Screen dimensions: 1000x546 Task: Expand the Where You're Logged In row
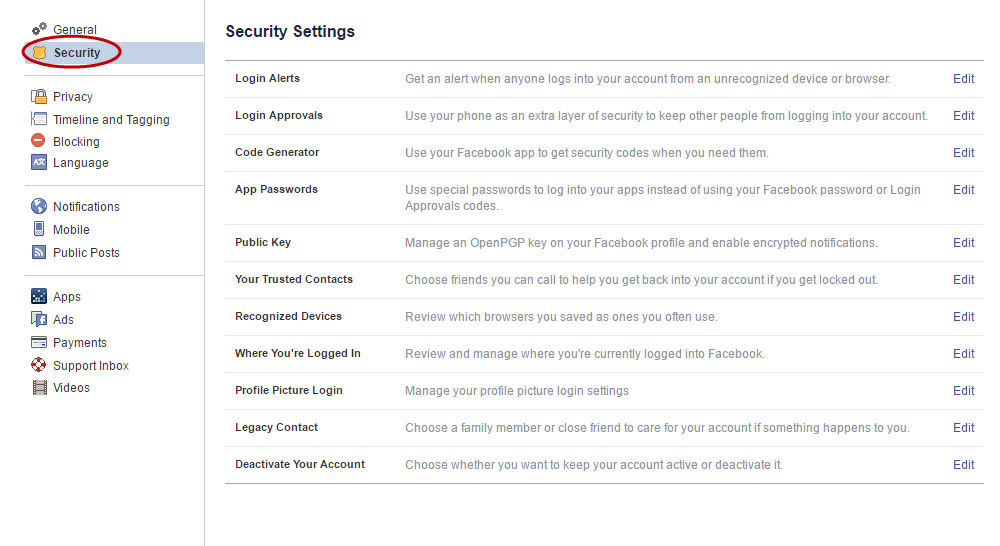coord(604,354)
